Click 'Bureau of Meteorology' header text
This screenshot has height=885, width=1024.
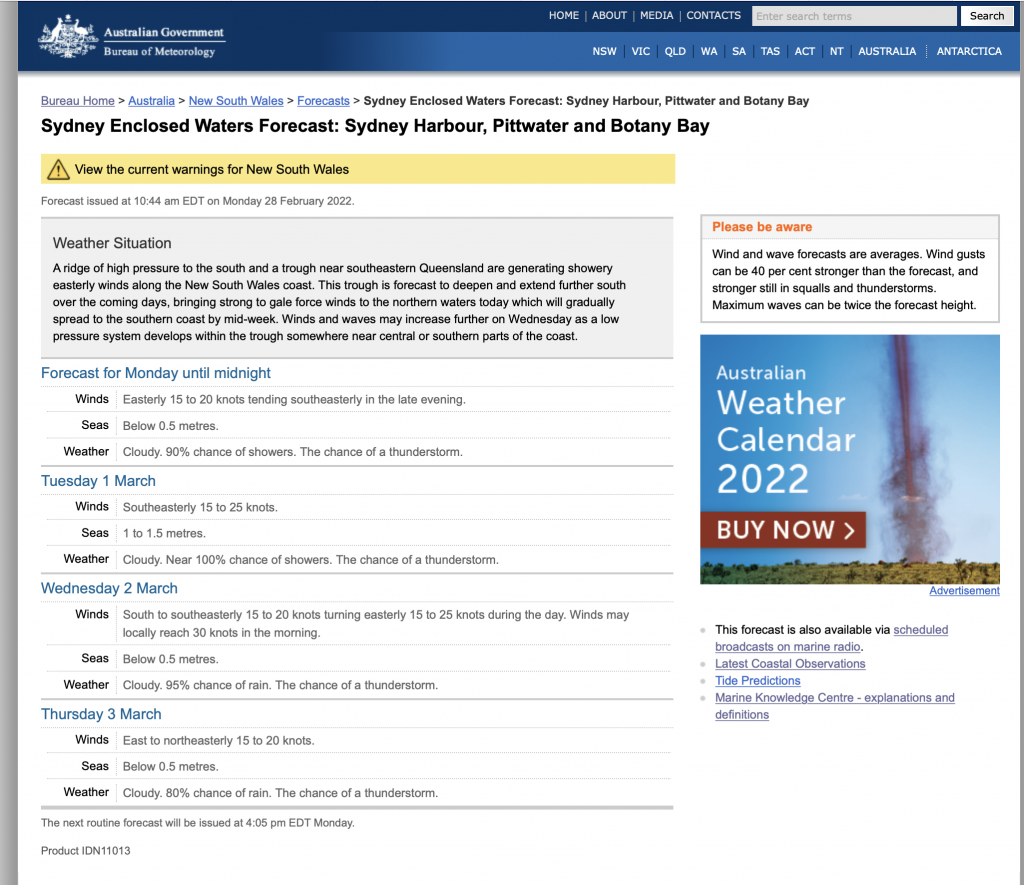159,51
